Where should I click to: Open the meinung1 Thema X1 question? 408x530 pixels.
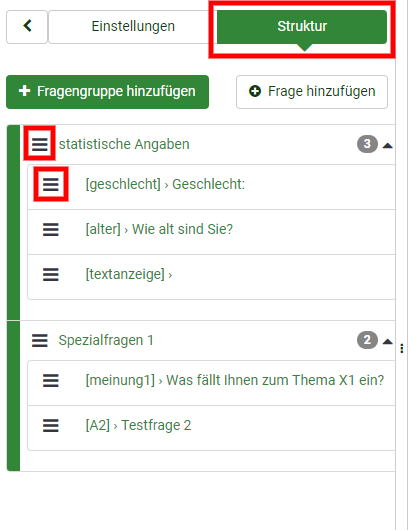point(235,381)
